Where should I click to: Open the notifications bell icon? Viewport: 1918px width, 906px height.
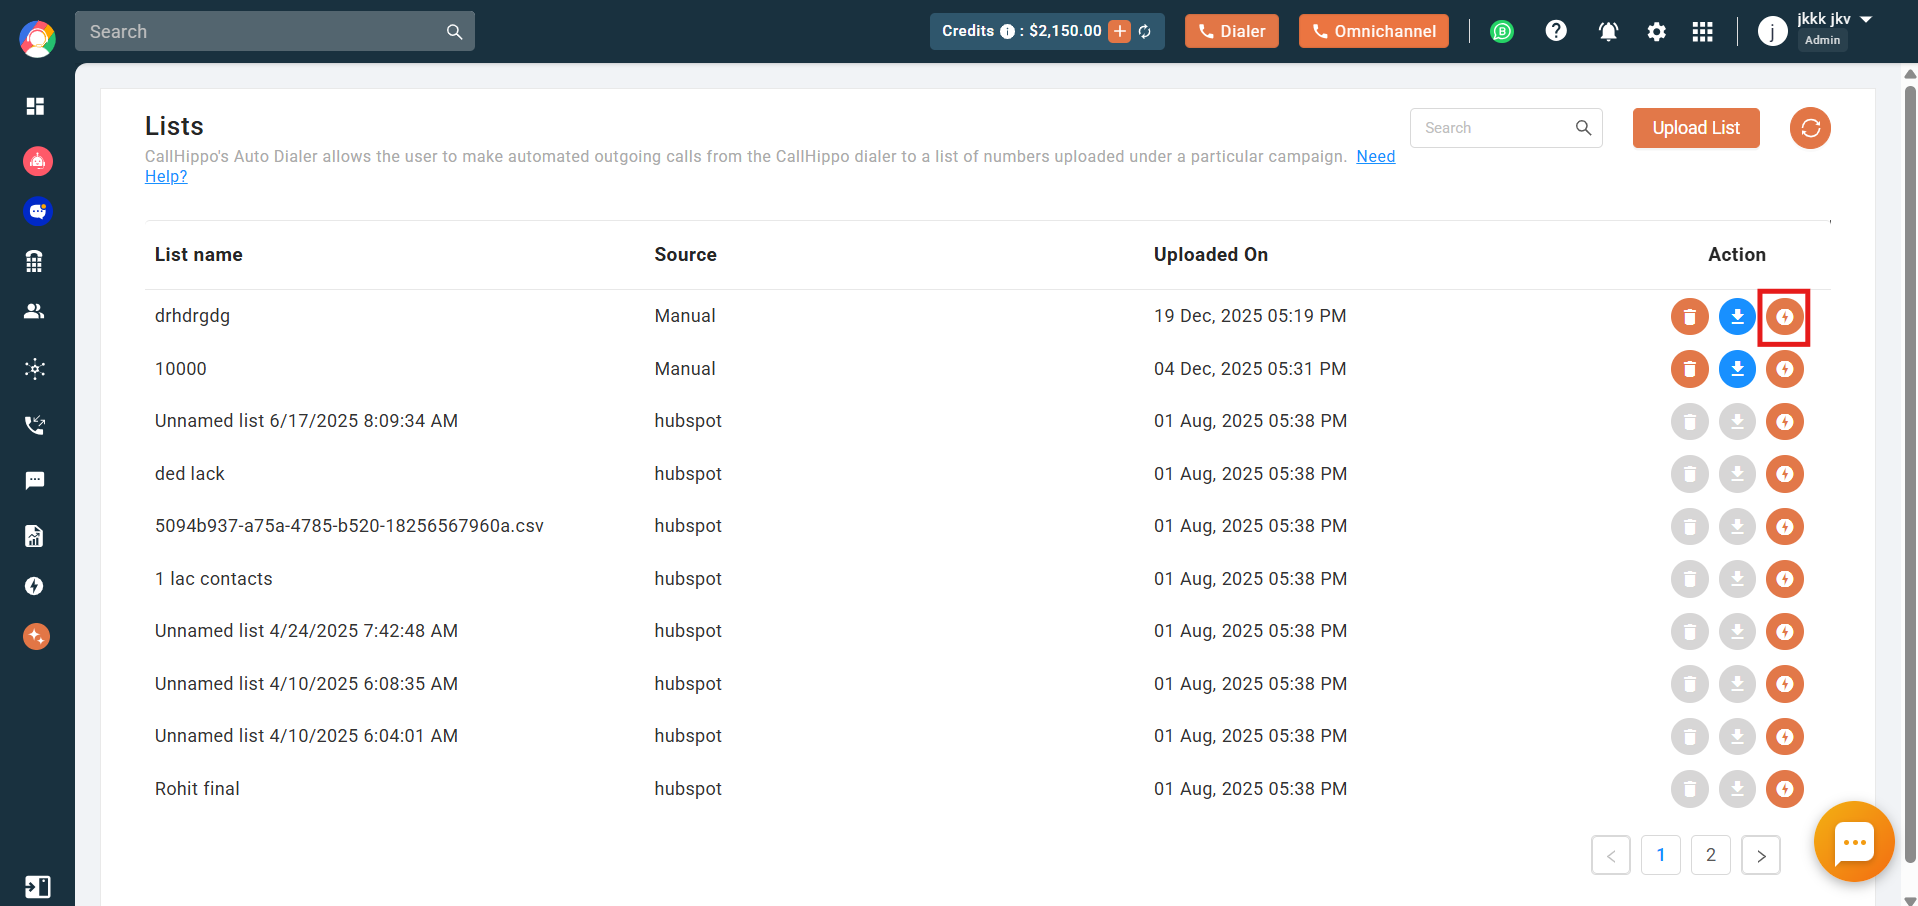pyautogui.click(x=1608, y=31)
